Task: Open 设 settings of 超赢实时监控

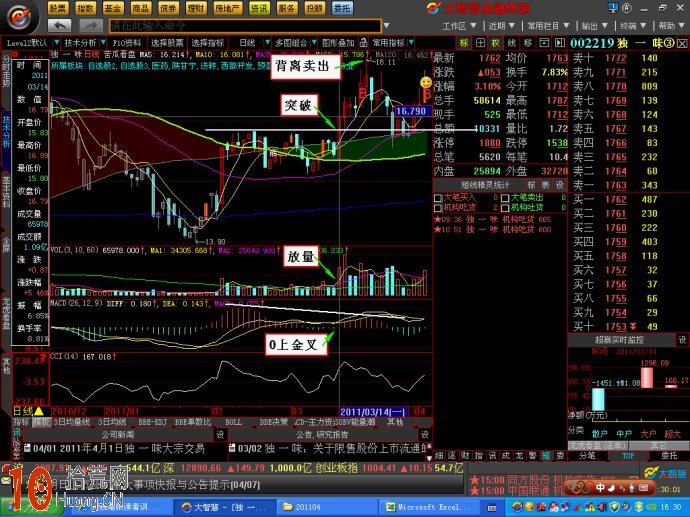Action: click(x=682, y=340)
